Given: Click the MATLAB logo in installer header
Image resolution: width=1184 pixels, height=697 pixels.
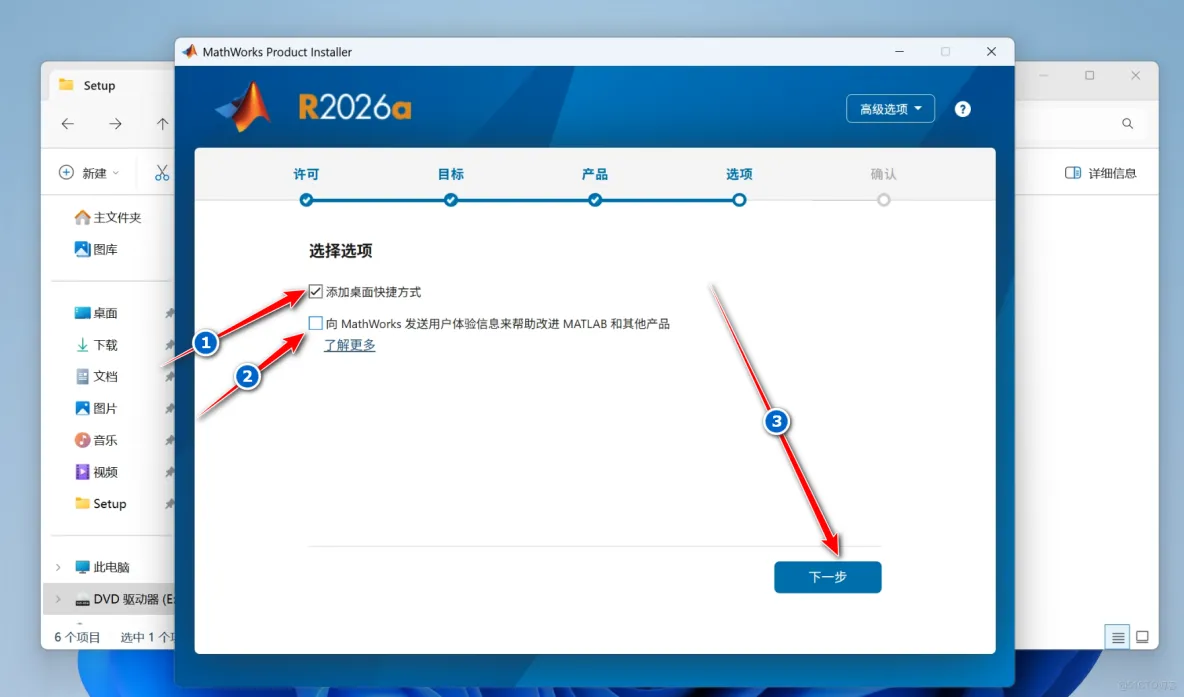Looking at the screenshot, I should 244,107.
